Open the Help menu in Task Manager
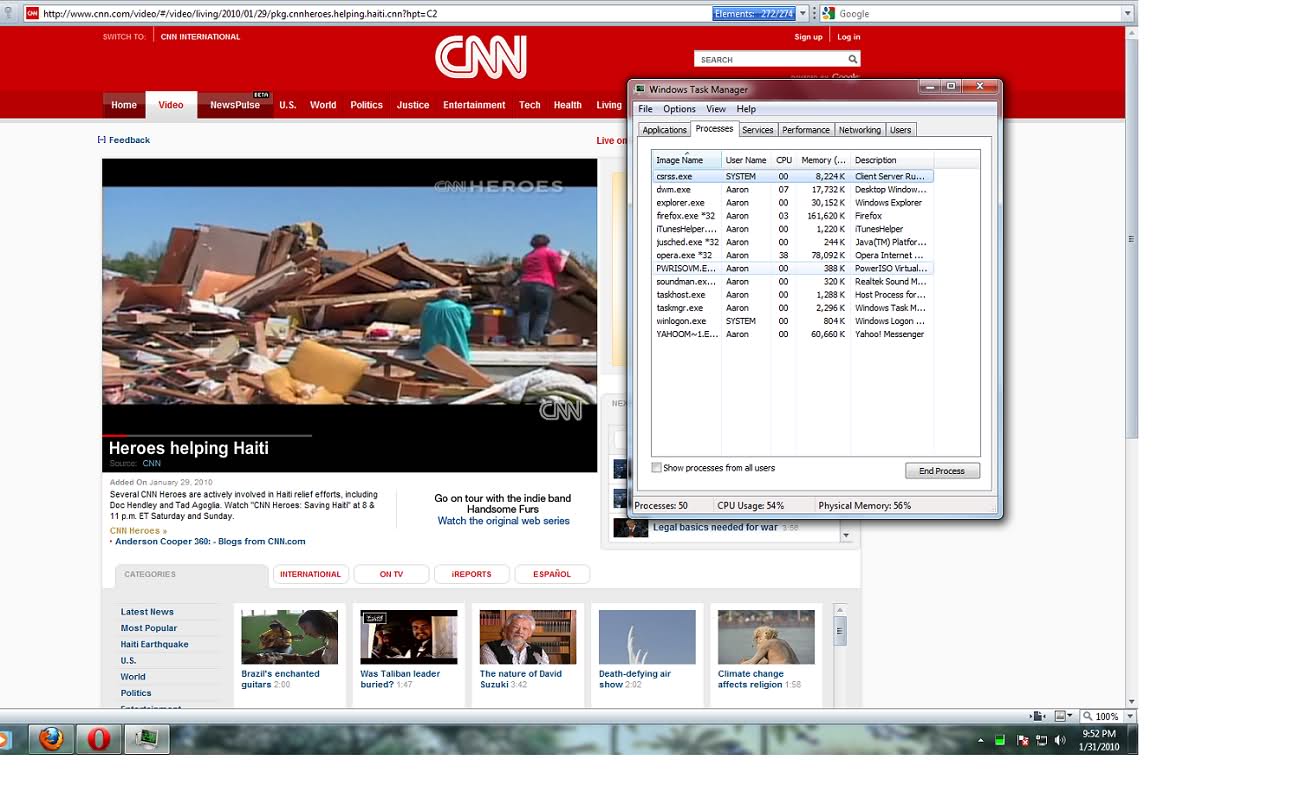 click(746, 109)
